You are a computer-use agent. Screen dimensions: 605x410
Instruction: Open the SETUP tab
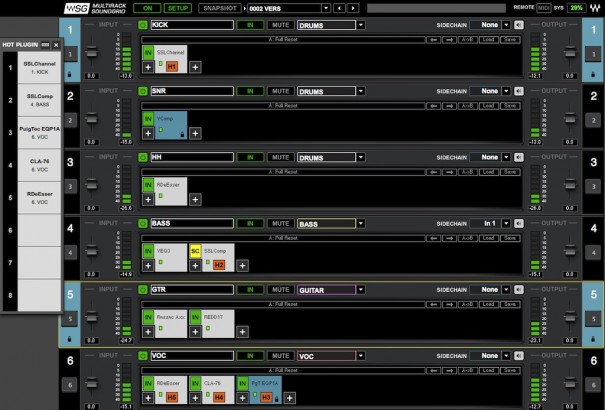click(x=175, y=8)
